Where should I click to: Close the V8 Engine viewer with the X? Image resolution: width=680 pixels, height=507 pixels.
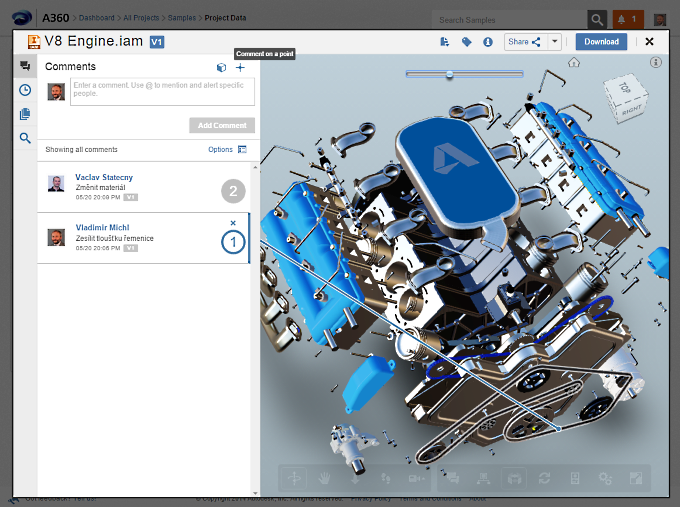pyautogui.click(x=649, y=42)
